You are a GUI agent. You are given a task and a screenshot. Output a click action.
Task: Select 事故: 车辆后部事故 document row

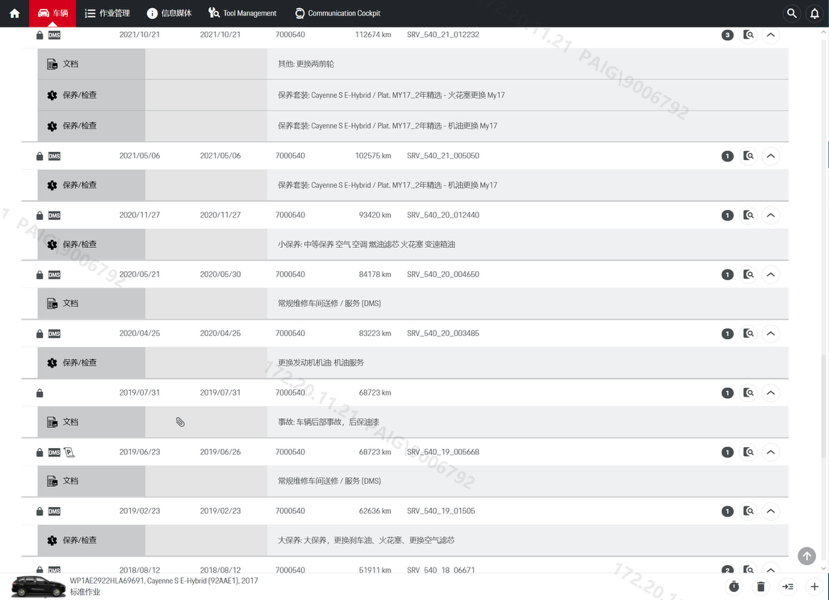pyautogui.click(x=413, y=422)
